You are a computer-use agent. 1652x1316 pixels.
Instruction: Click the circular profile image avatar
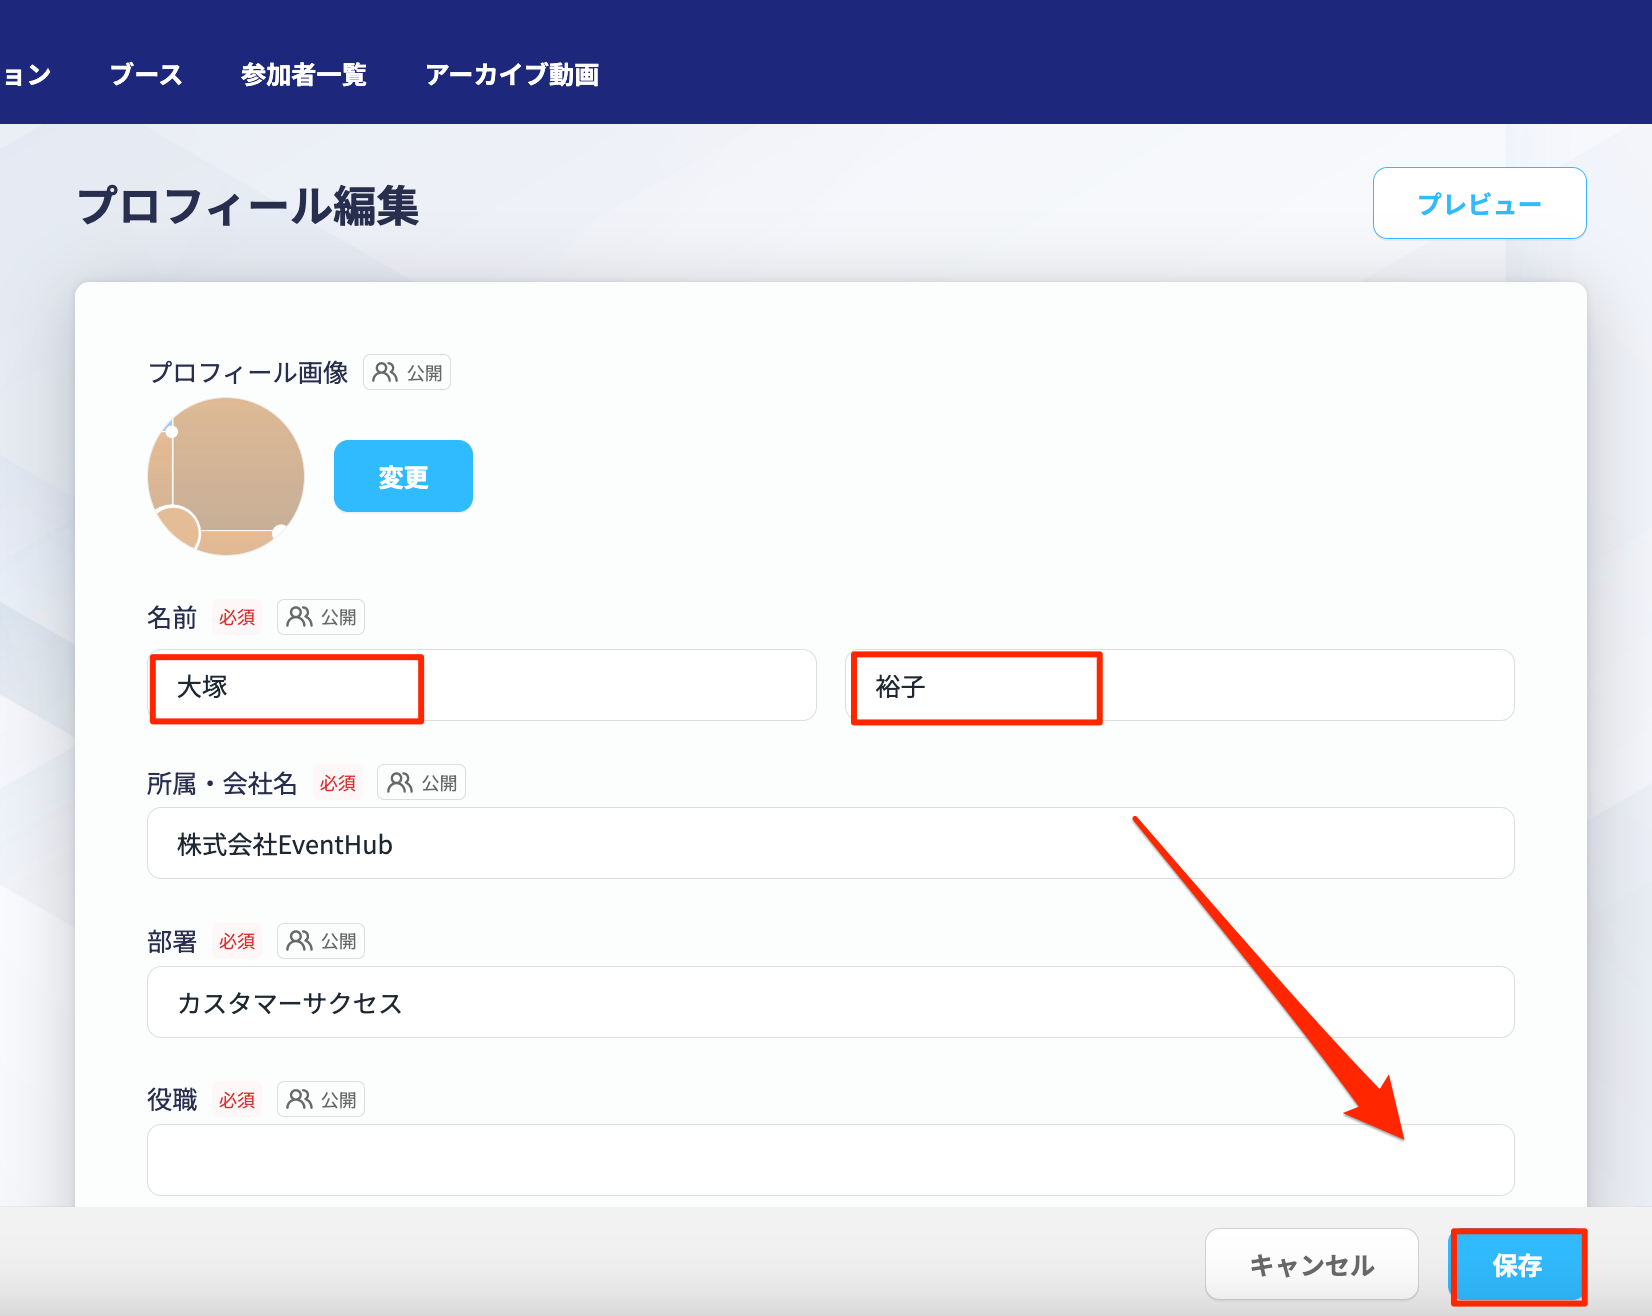tap(226, 476)
